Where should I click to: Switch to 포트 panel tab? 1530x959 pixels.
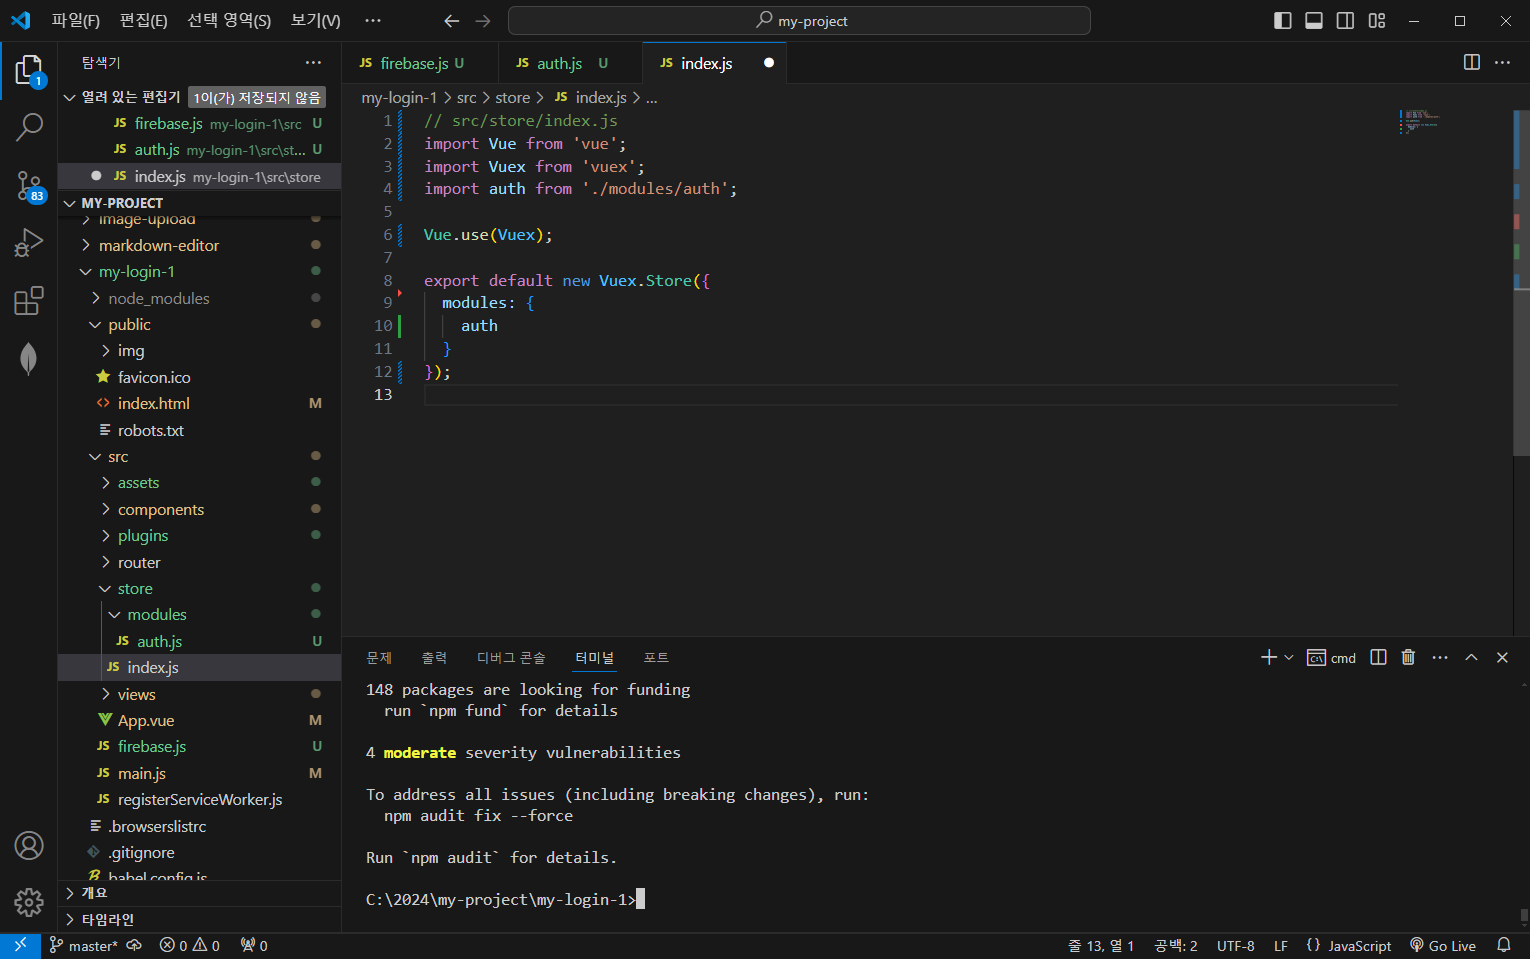tap(656, 657)
